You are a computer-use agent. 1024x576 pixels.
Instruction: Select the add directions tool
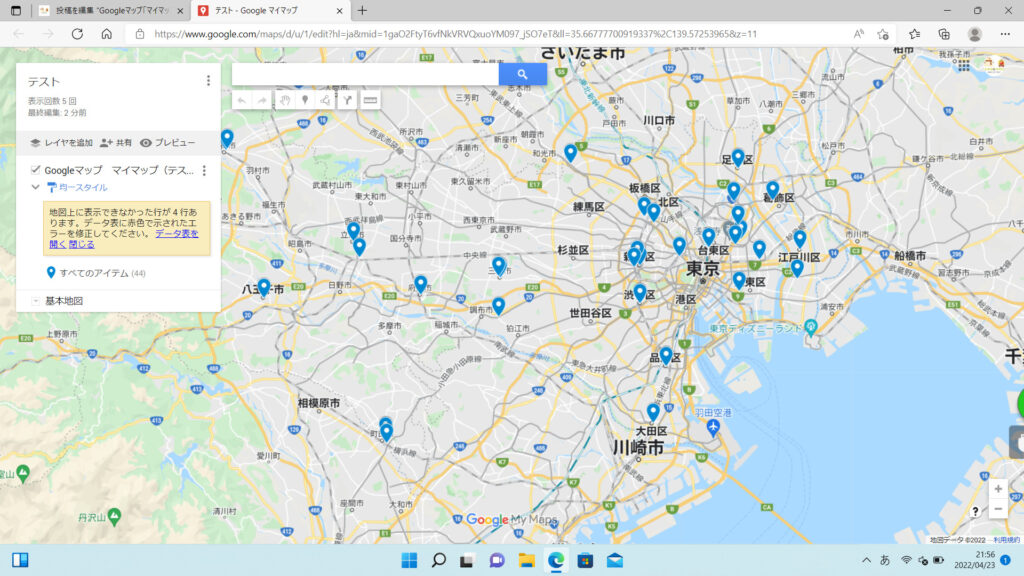347,100
